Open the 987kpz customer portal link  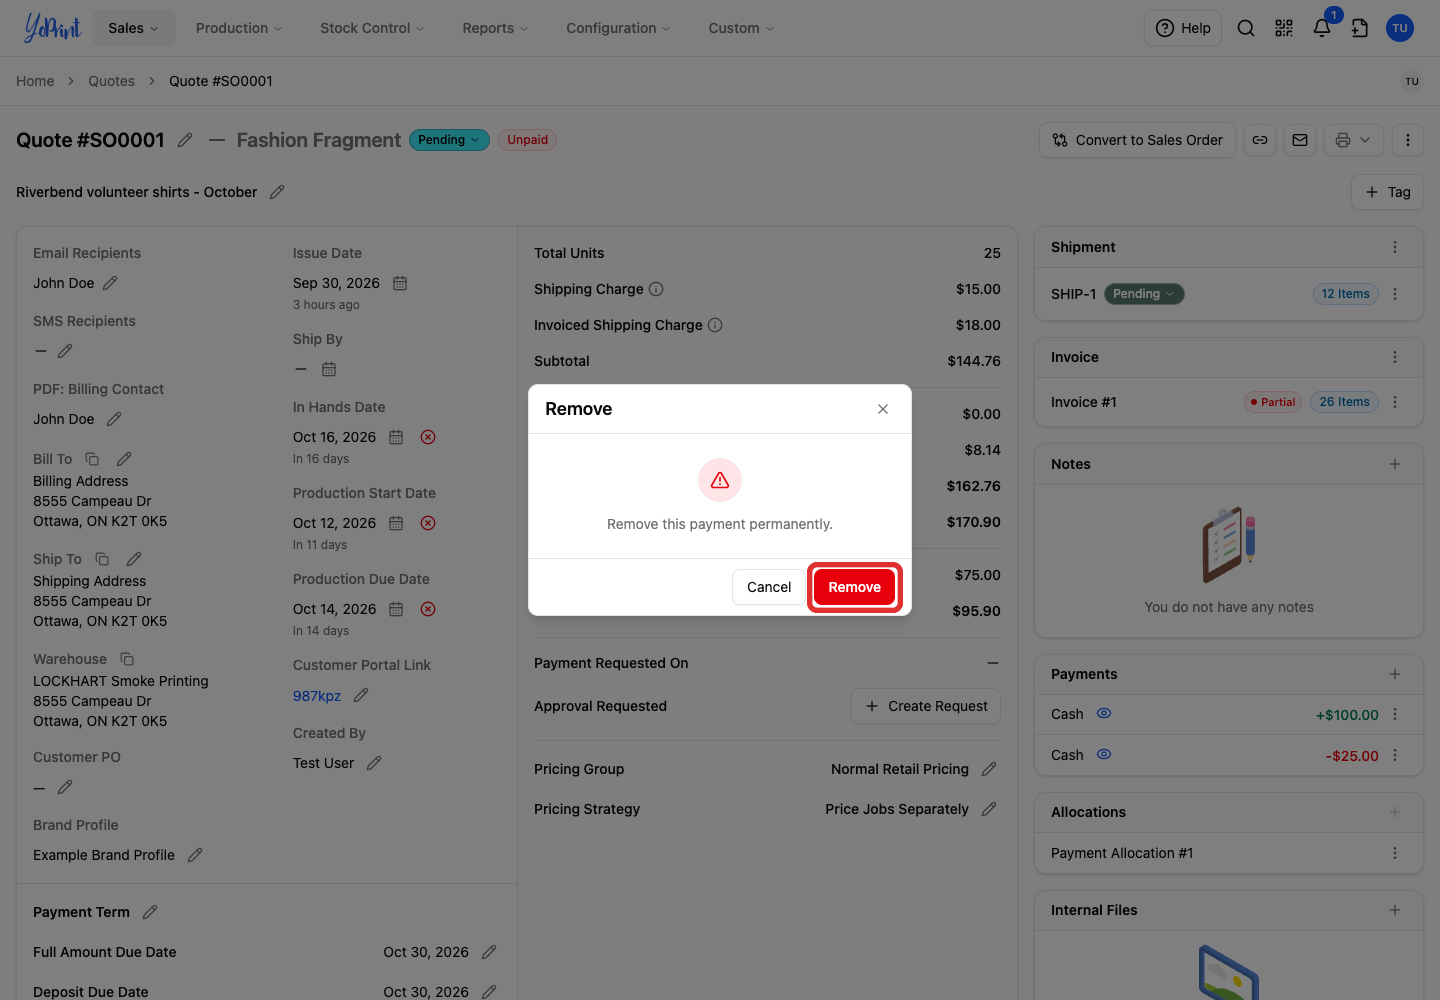(x=317, y=696)
